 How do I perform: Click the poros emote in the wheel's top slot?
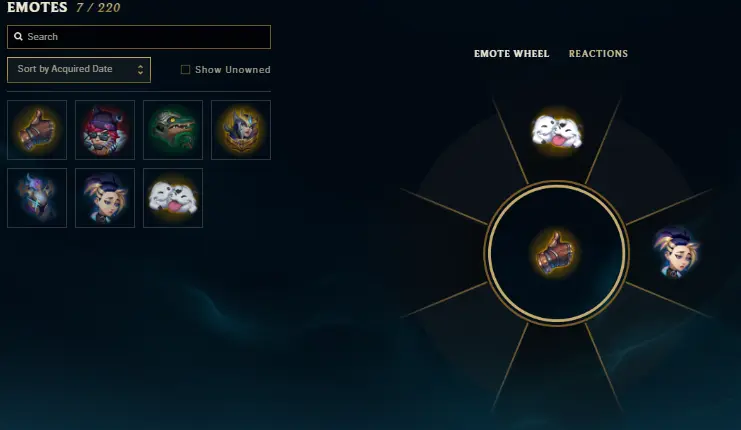click(557, 131)
